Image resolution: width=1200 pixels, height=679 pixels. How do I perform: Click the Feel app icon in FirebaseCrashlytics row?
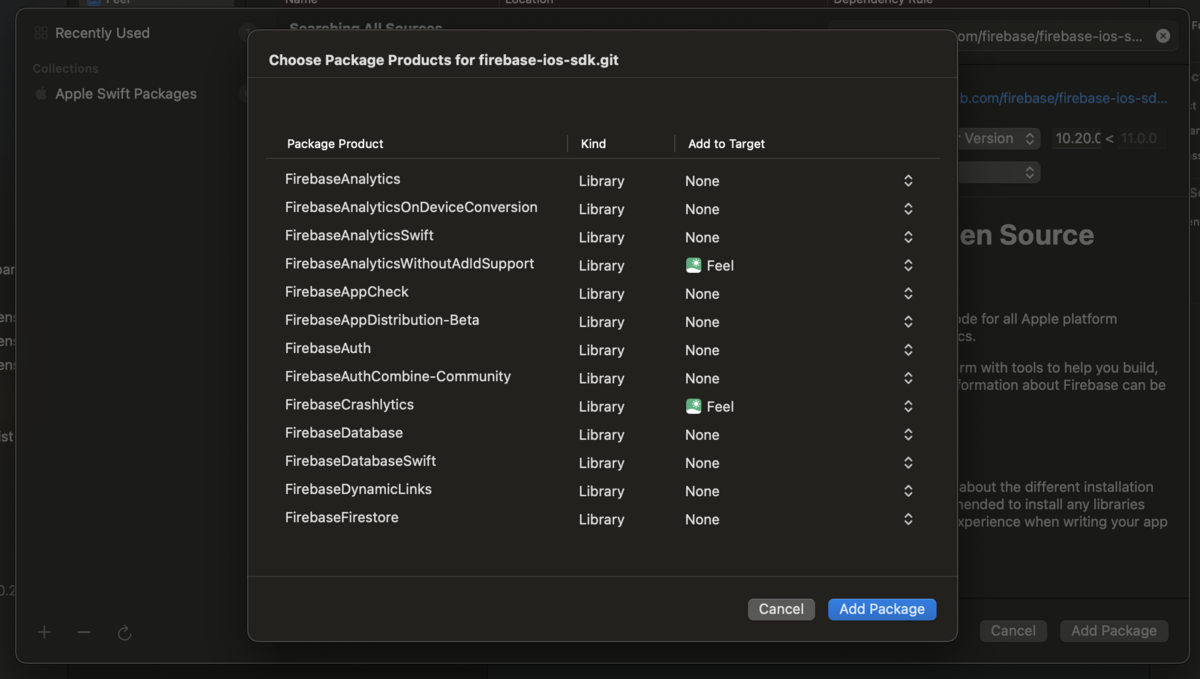[693, 406]
